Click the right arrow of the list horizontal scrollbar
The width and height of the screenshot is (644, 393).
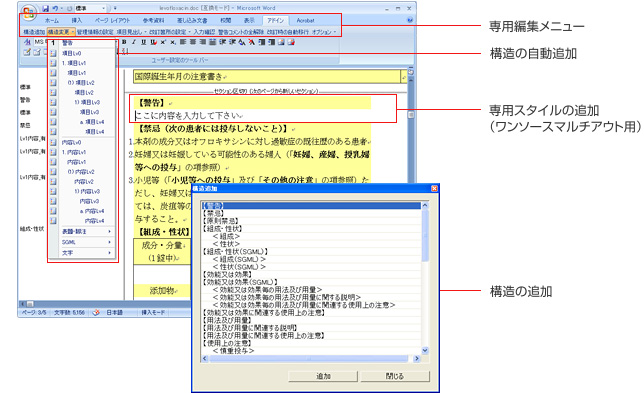coord(417,359)
